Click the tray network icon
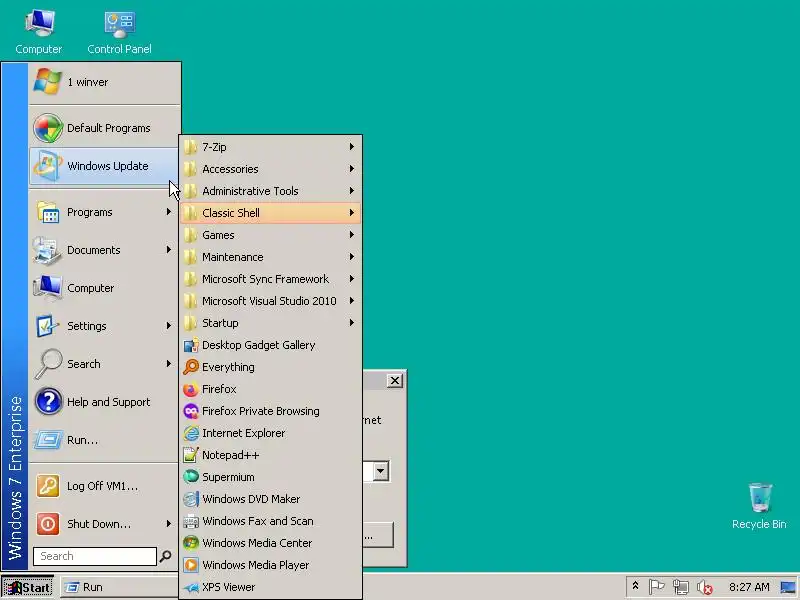 (681, 587)
